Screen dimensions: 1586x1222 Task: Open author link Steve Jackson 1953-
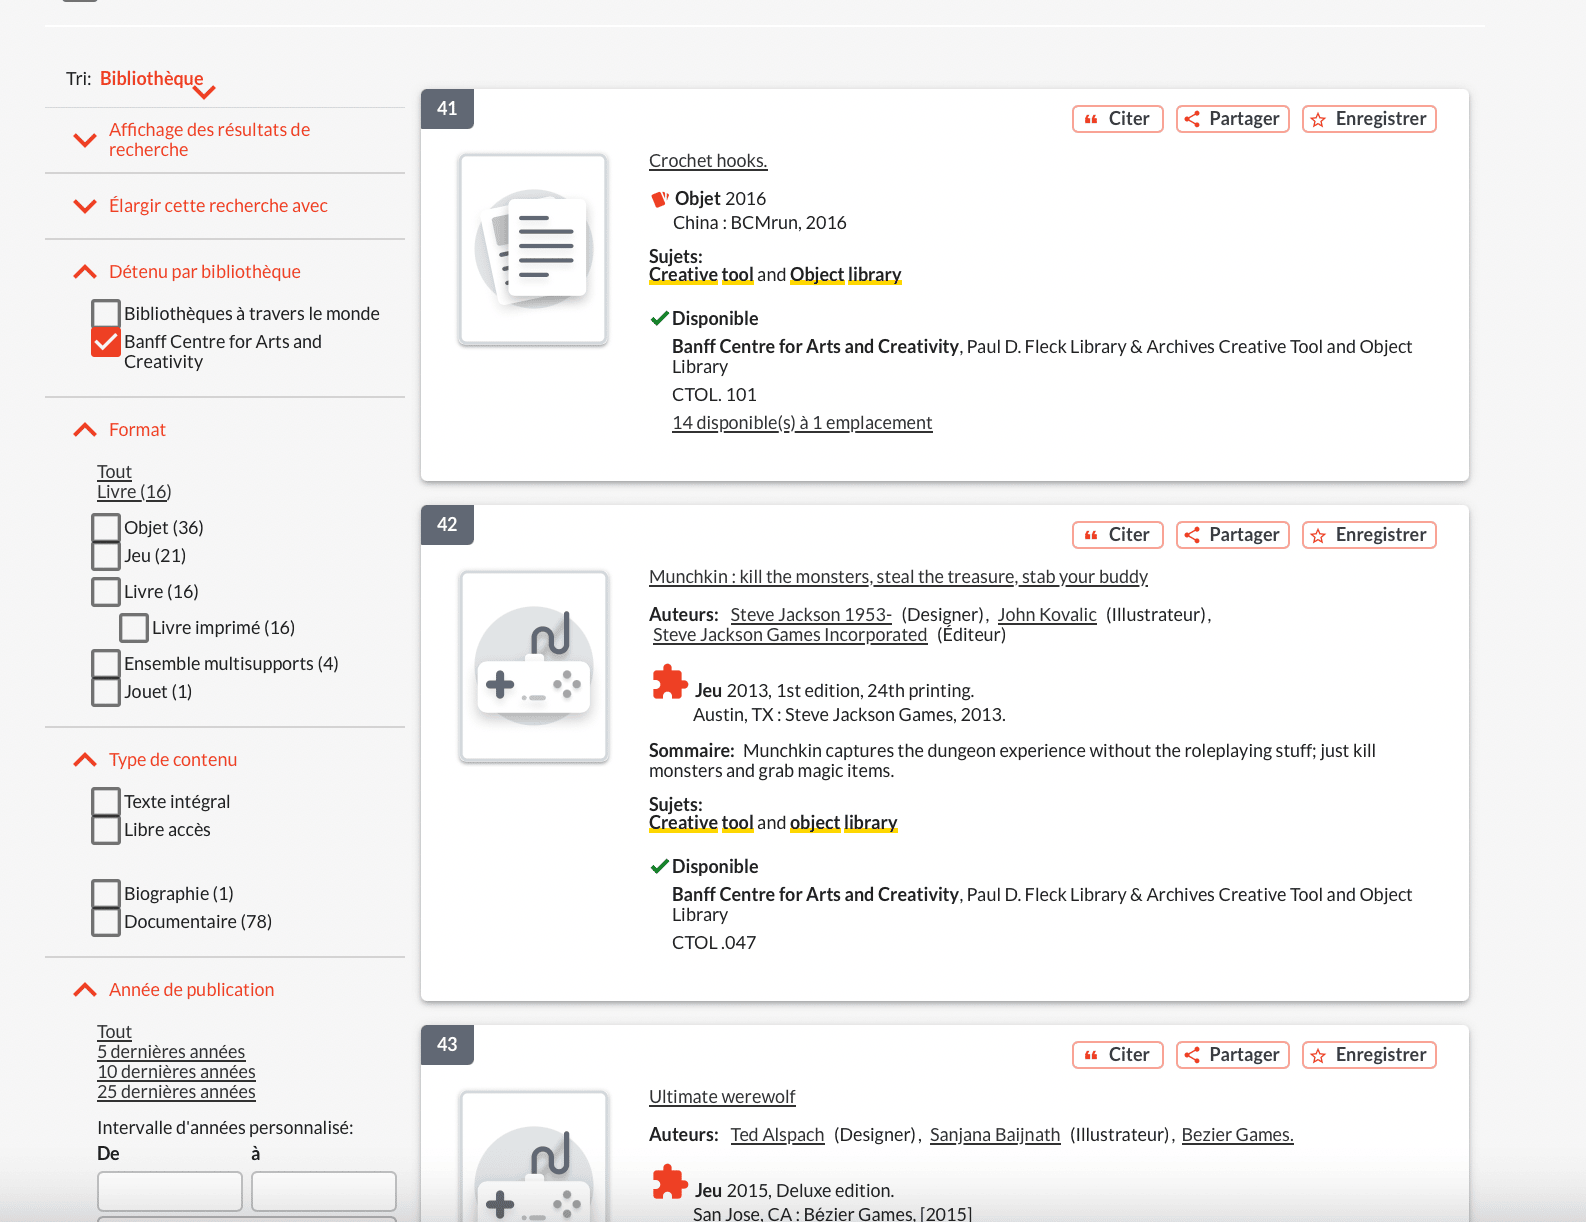(x=811, y=615)
